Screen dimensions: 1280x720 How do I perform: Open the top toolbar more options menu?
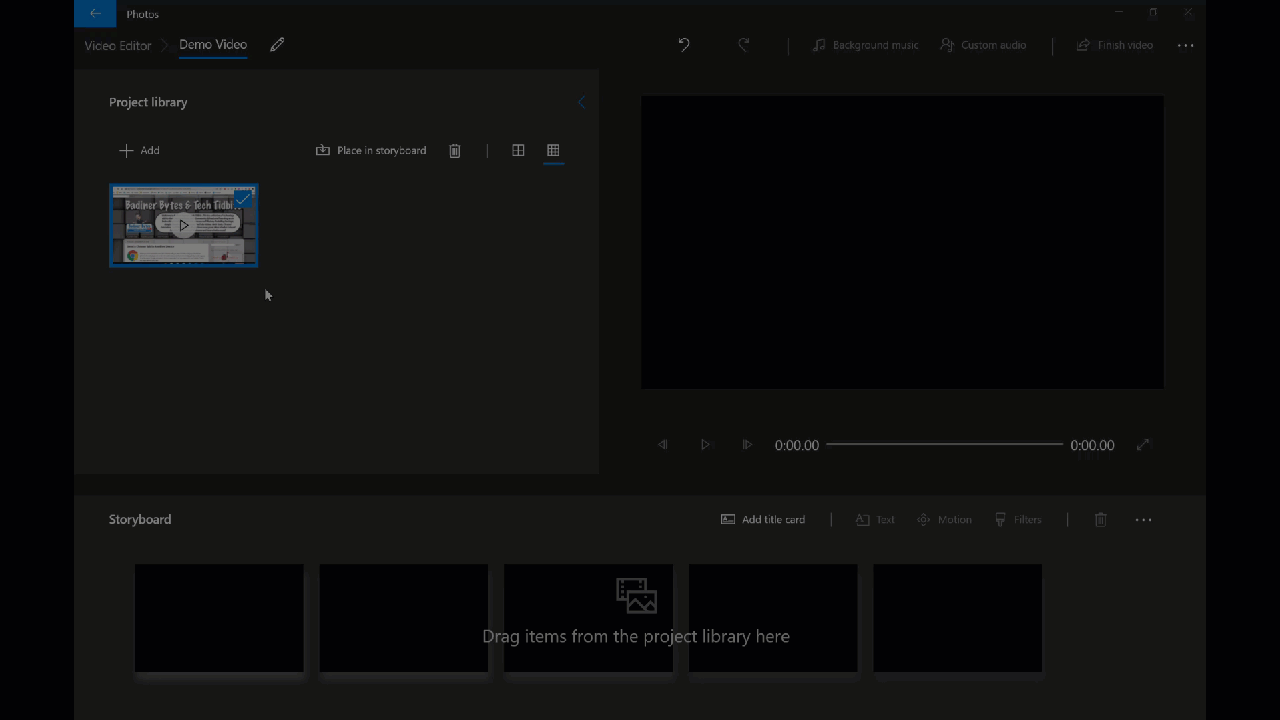(x=1186, y=45)
